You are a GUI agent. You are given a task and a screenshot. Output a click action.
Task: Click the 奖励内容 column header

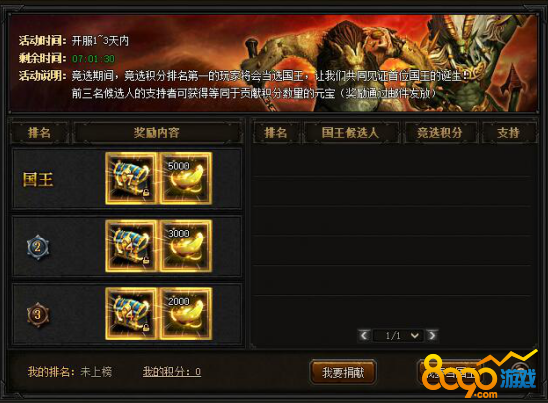(x=157, y=133)
